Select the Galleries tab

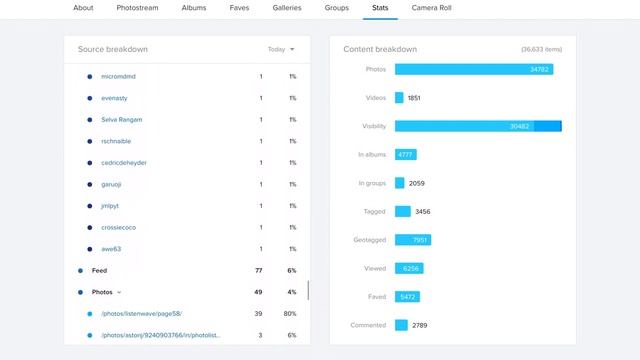(x=287, y=8)
